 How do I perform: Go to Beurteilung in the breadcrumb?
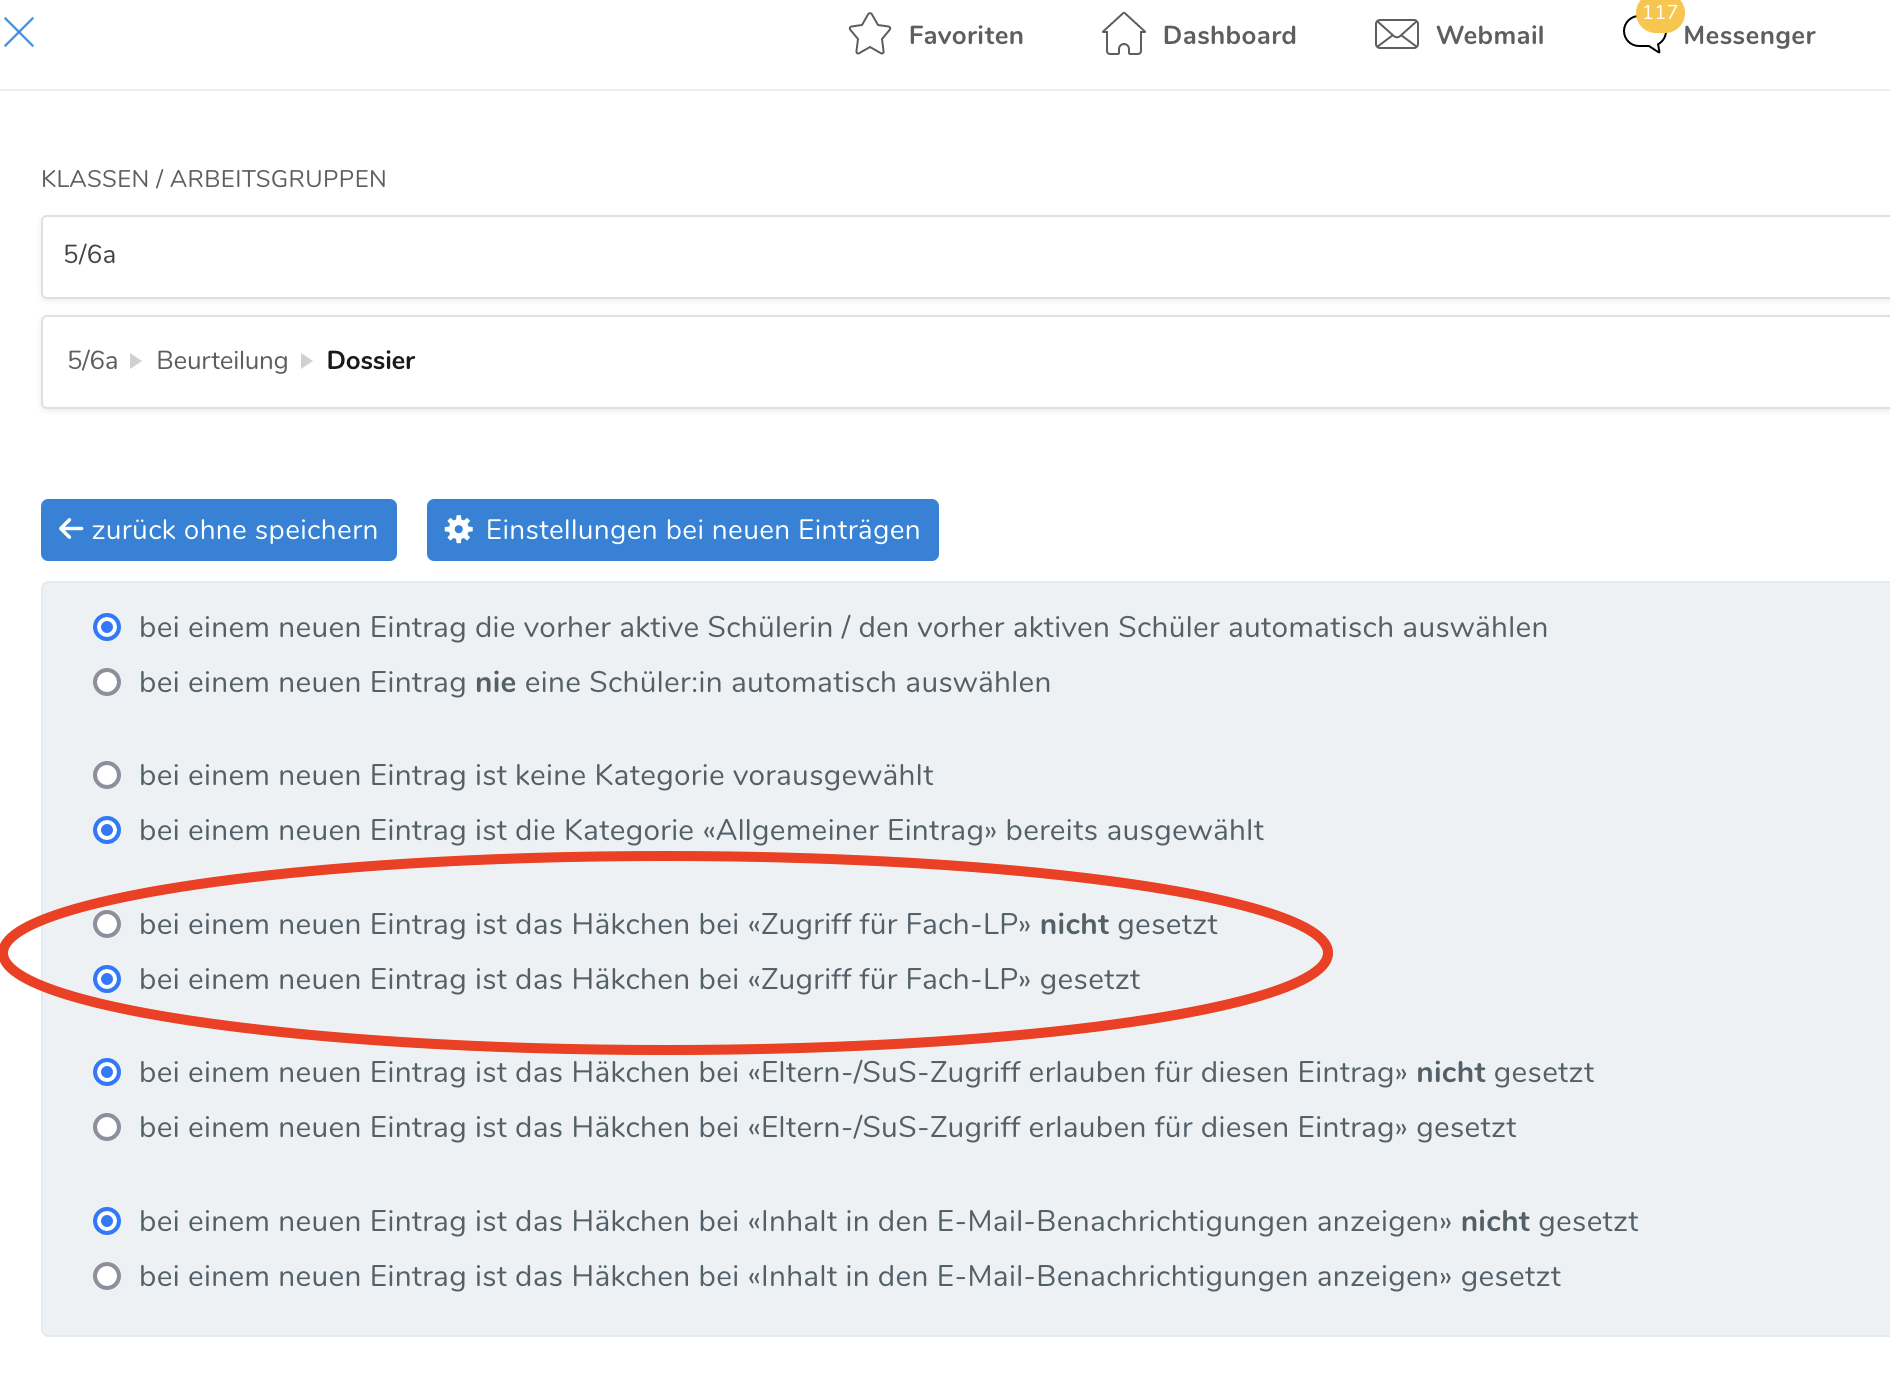(222, 361)
